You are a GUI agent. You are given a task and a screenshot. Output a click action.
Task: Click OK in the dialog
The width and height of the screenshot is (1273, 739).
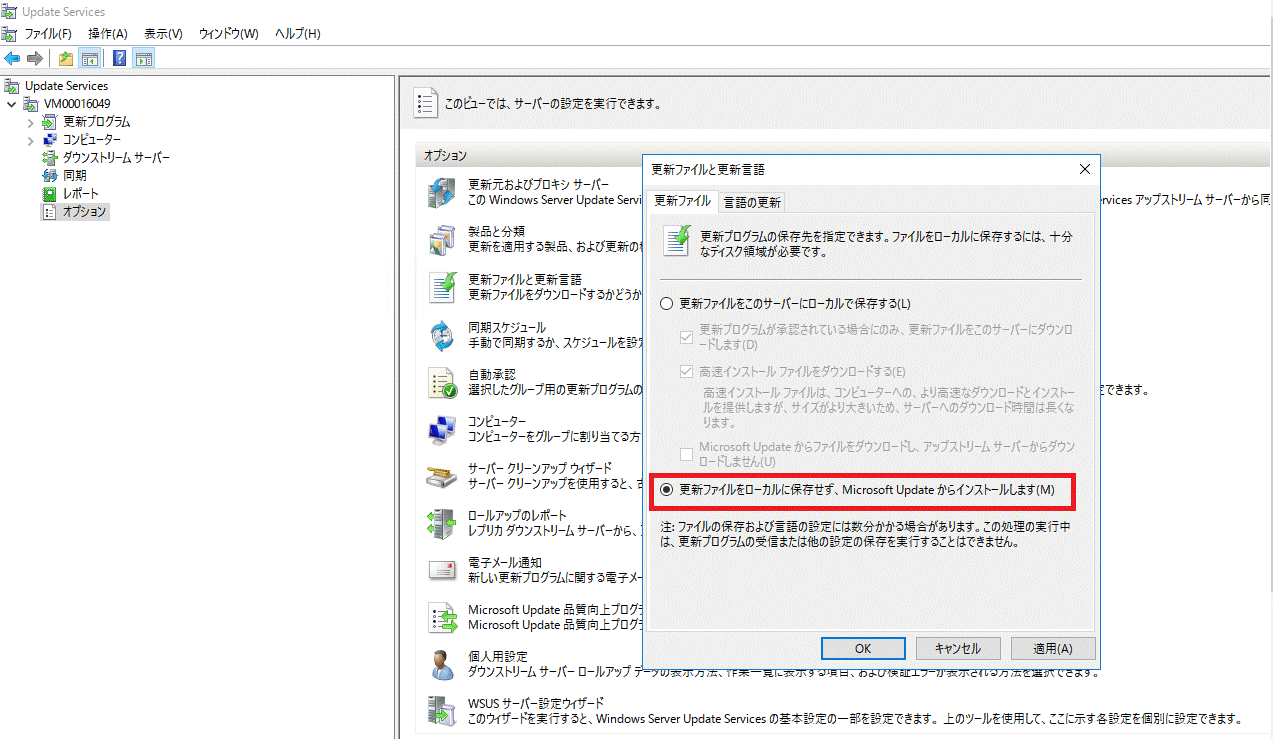pos(863,648)
